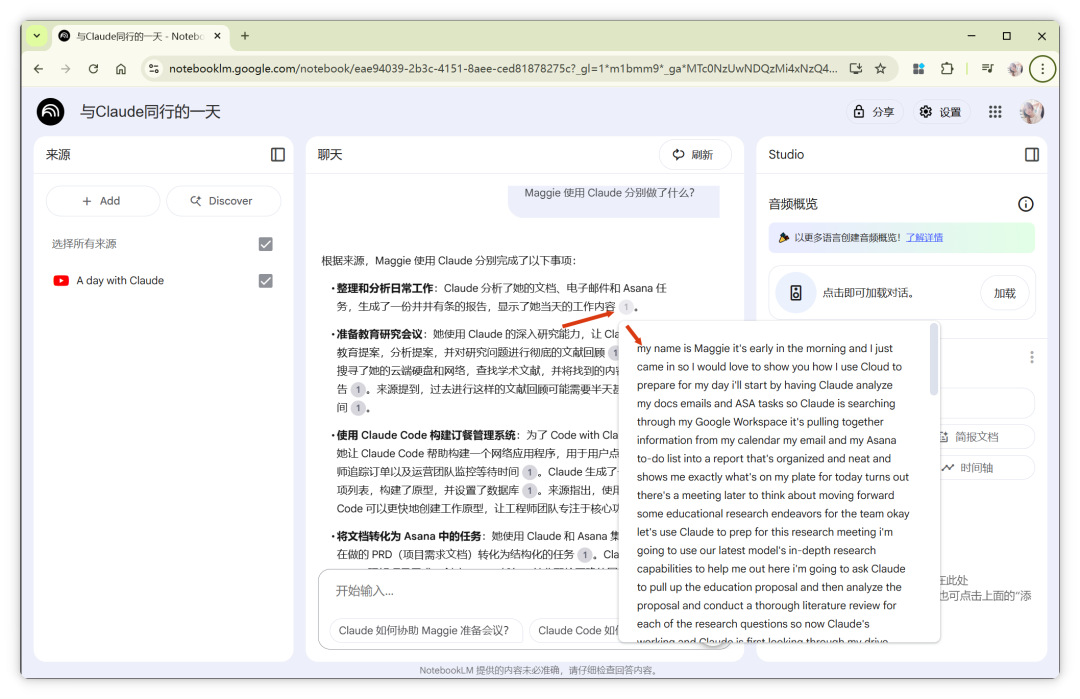Open the 设置 settings button
This screenshot has height=699, width=1080.
coord(941,112)
